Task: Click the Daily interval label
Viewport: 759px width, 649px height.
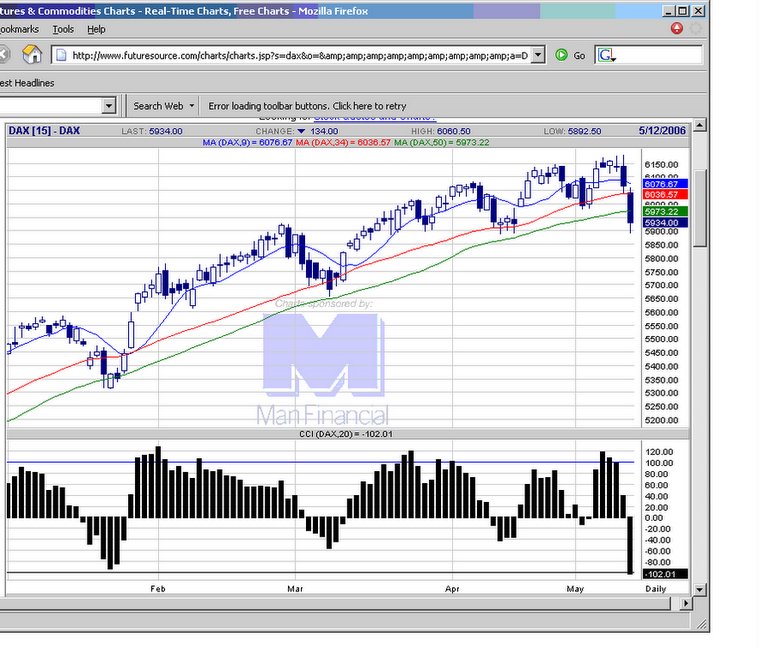Action: coord(656,589)
